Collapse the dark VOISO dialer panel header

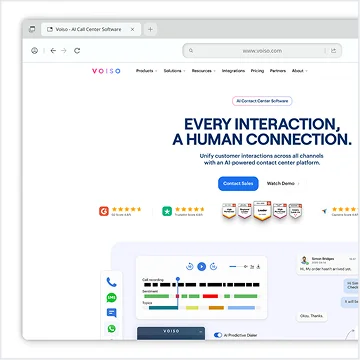tap(200, 331)
